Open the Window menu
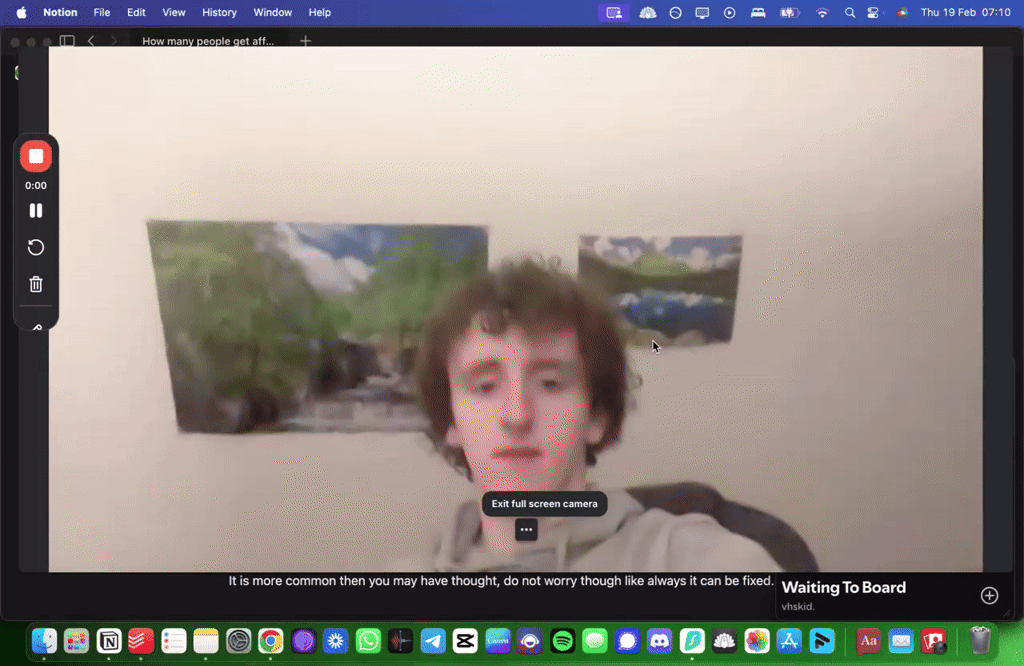This screenshot has width=1024, height=666. click(272, 12)
